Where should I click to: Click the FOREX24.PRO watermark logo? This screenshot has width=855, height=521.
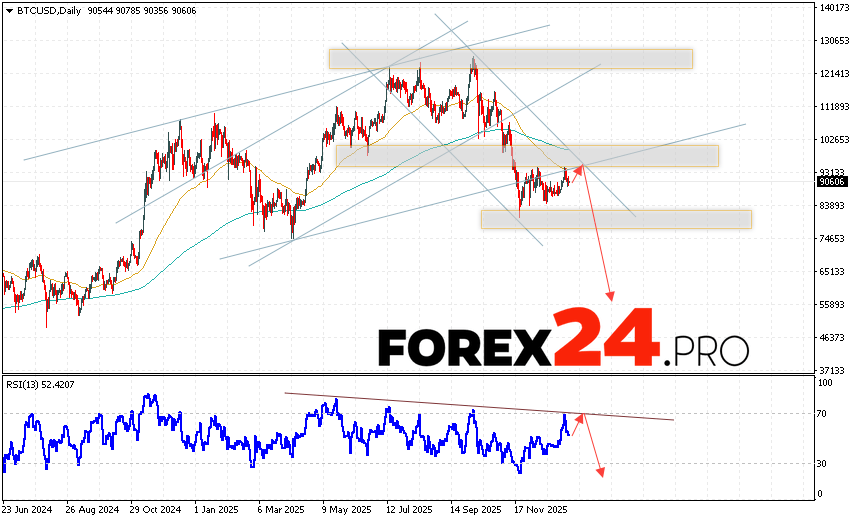(x=562, y=341)
